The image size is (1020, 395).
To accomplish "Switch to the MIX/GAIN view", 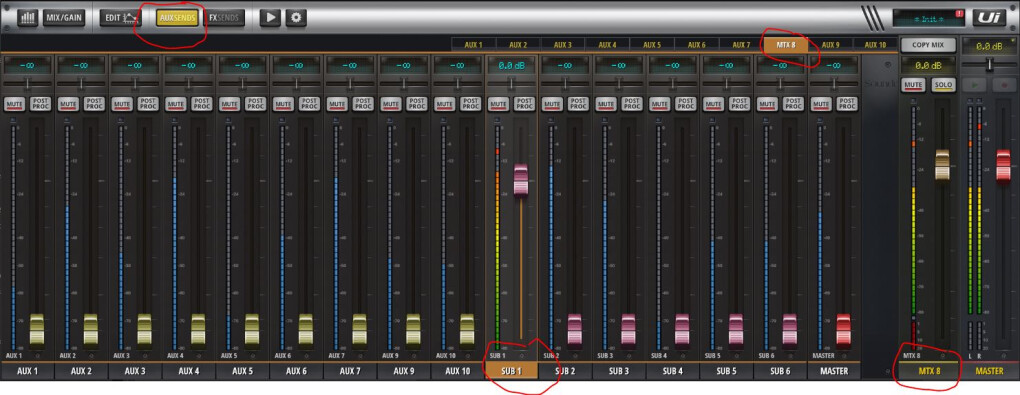I will 64,18.
